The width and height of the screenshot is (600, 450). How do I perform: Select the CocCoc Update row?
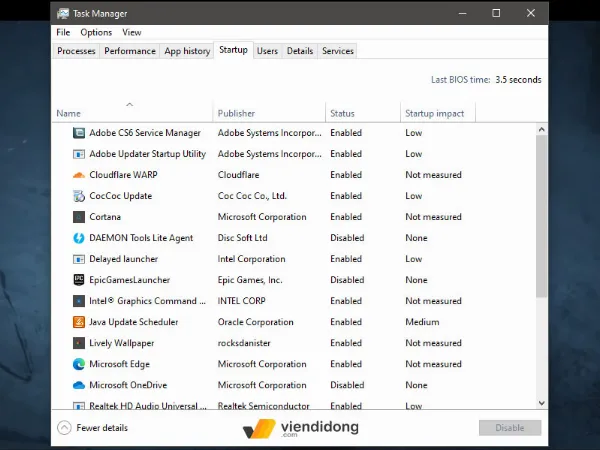pyautogui.click(x=120, y=196)
